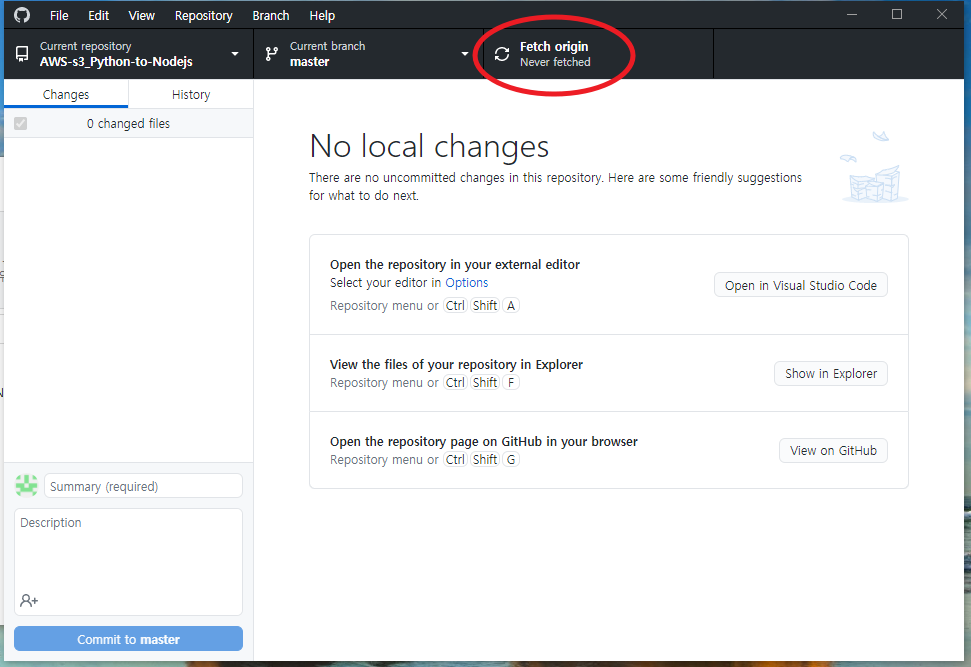Click the Description text area
The height and width of the screenshot is (667, 971).
pyautogui.click(x=128, y=562)
